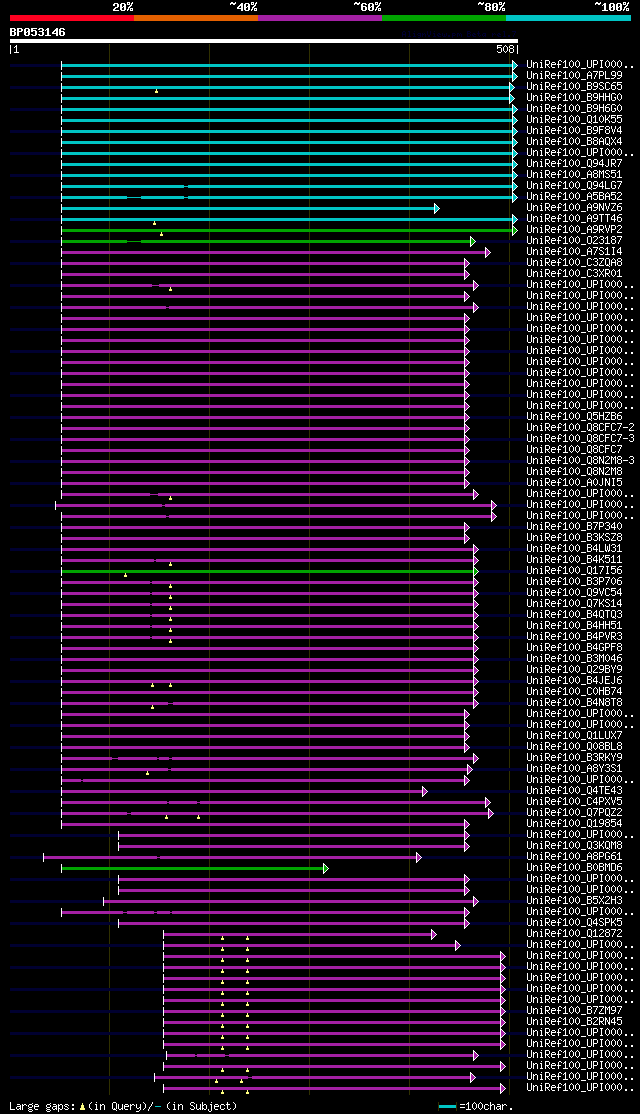640x1114 pixels.
Task: Select the UniRef100_Q19854 label
Action: (574, 824)
